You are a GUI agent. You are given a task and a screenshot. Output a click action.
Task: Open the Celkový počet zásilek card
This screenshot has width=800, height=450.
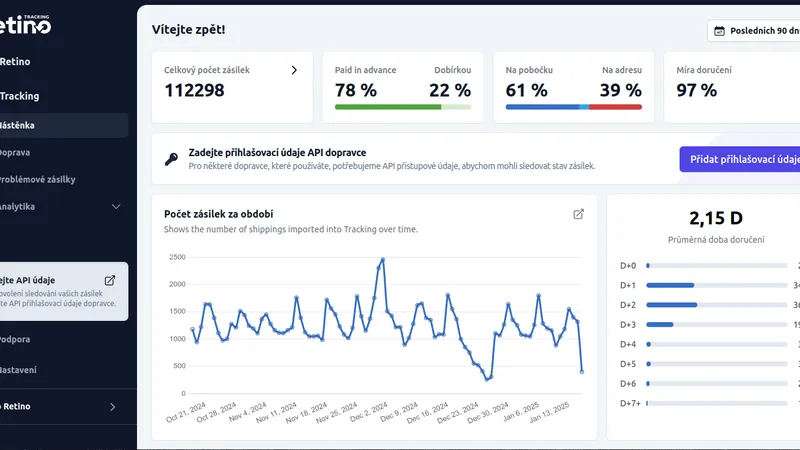[232, 87]
